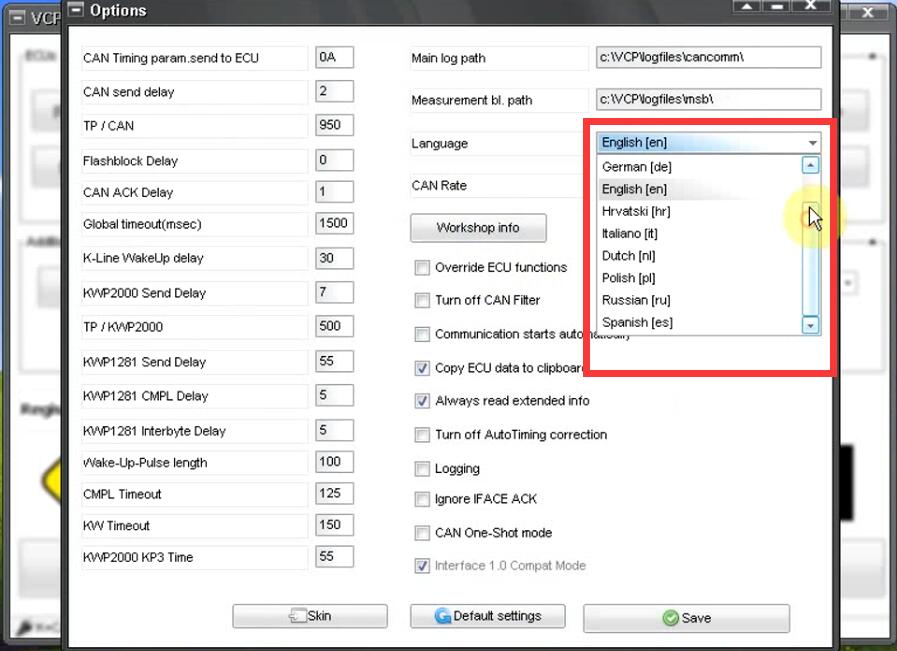Enable the Logging checkbox

click(422, 469)
